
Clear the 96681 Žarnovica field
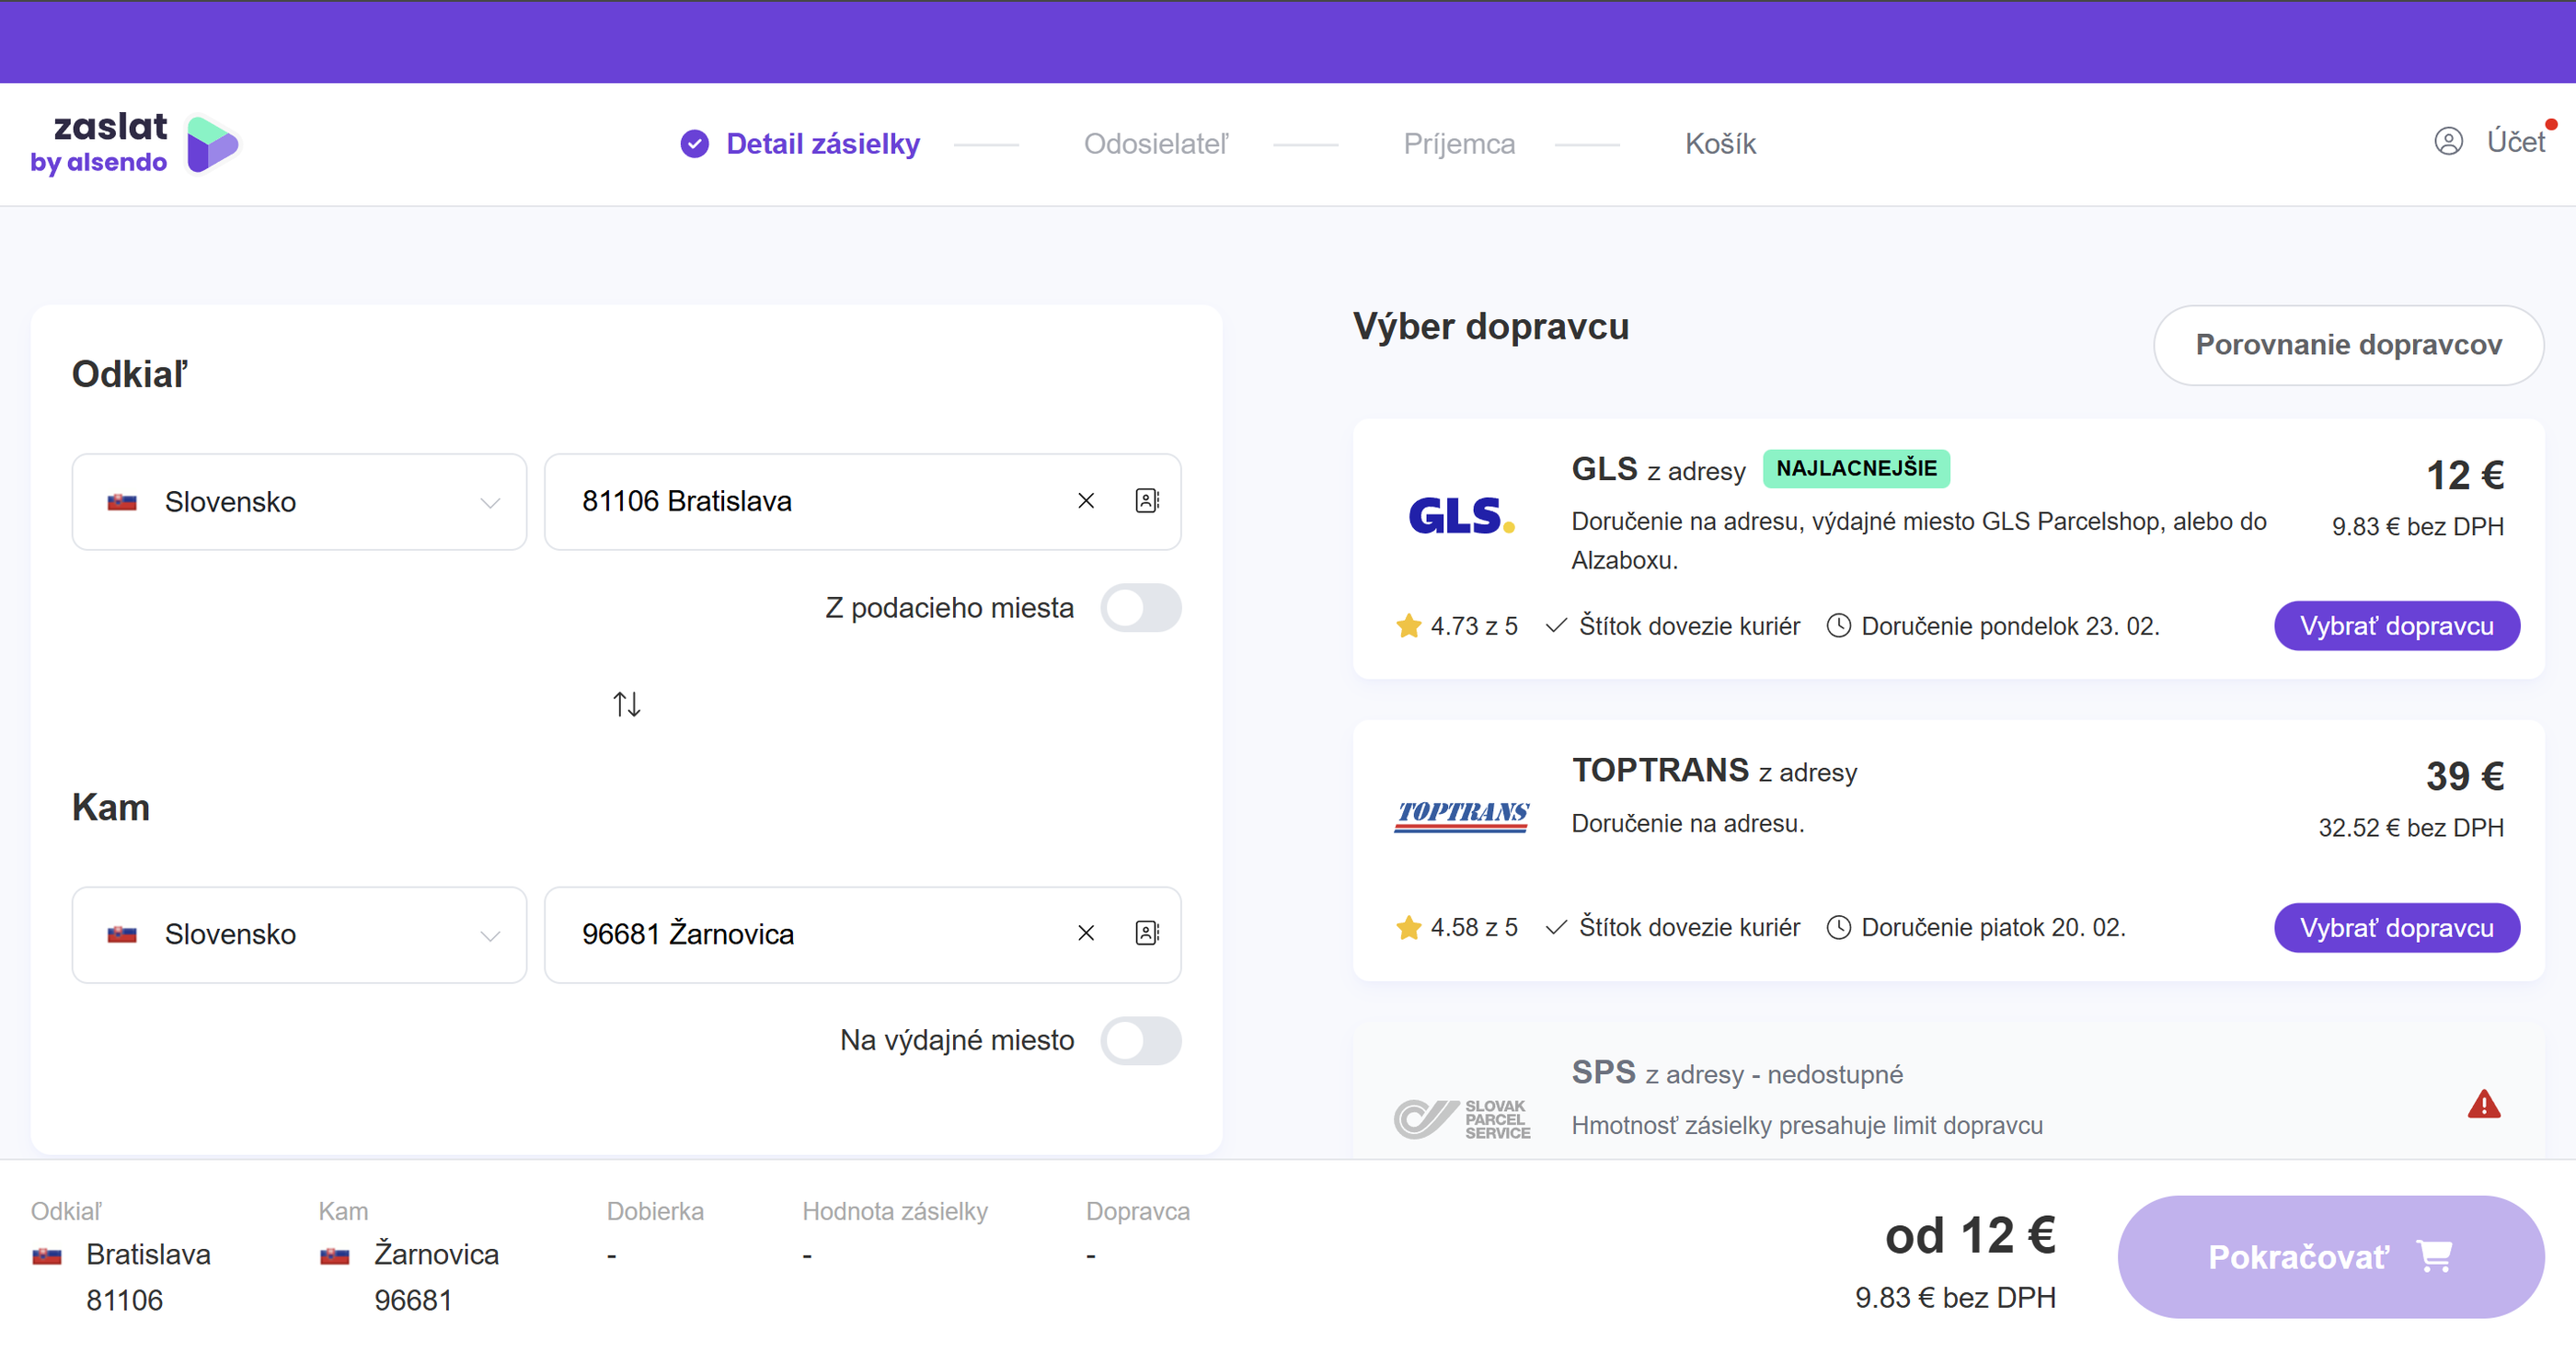click(1086, 934)
